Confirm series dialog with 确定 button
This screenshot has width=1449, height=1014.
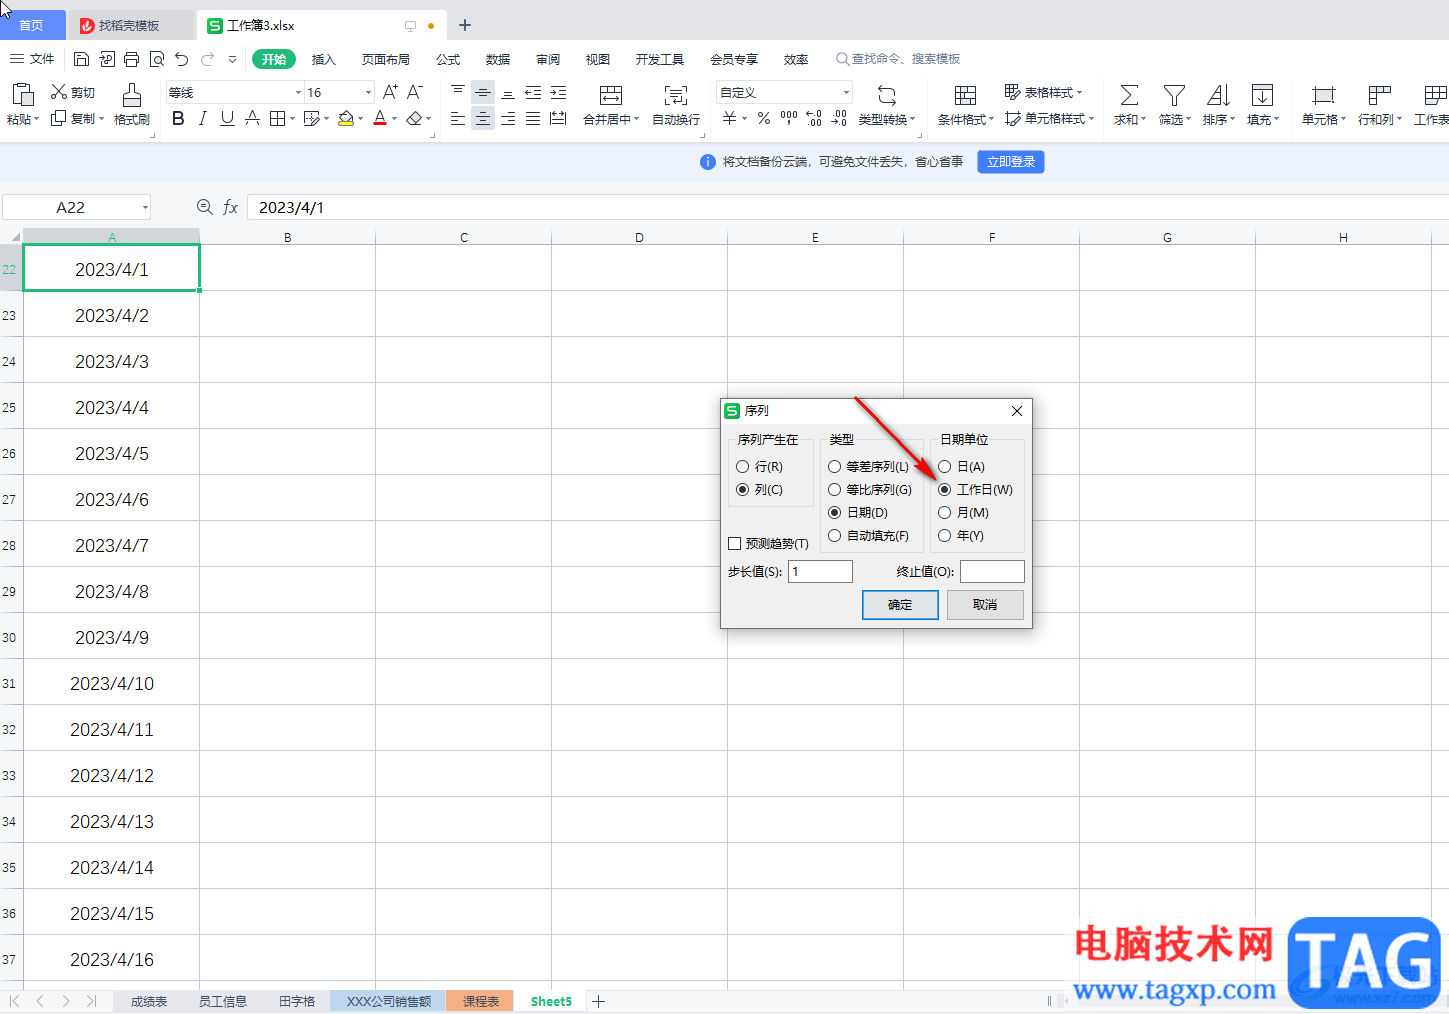[x=900, y=605]
